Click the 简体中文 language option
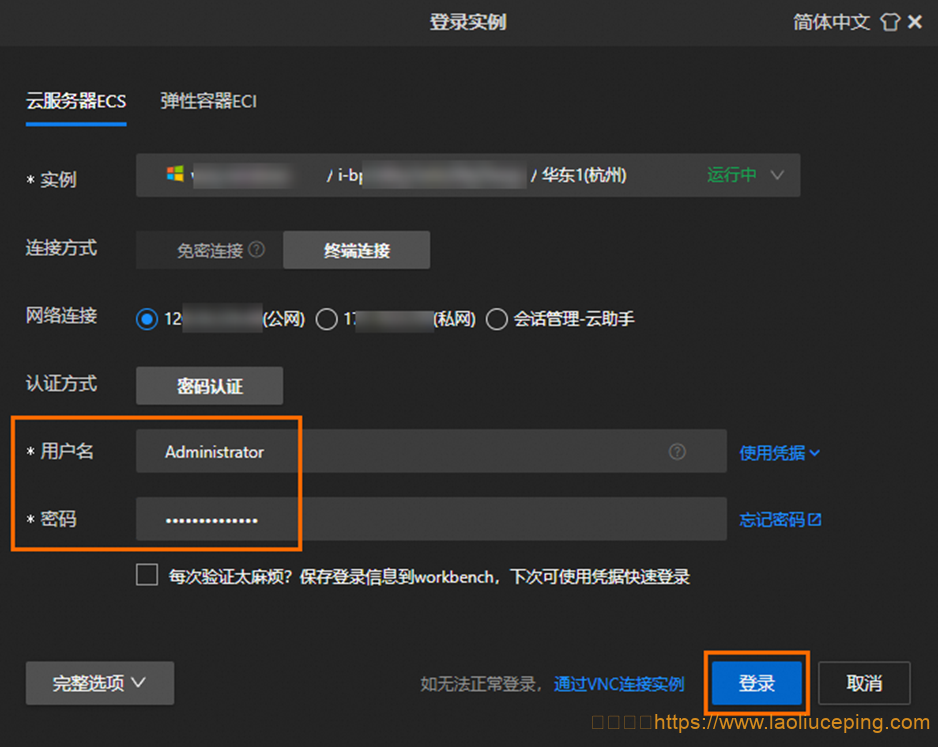The width and height of the screenshot is (938, 747). tap(831, 21)
